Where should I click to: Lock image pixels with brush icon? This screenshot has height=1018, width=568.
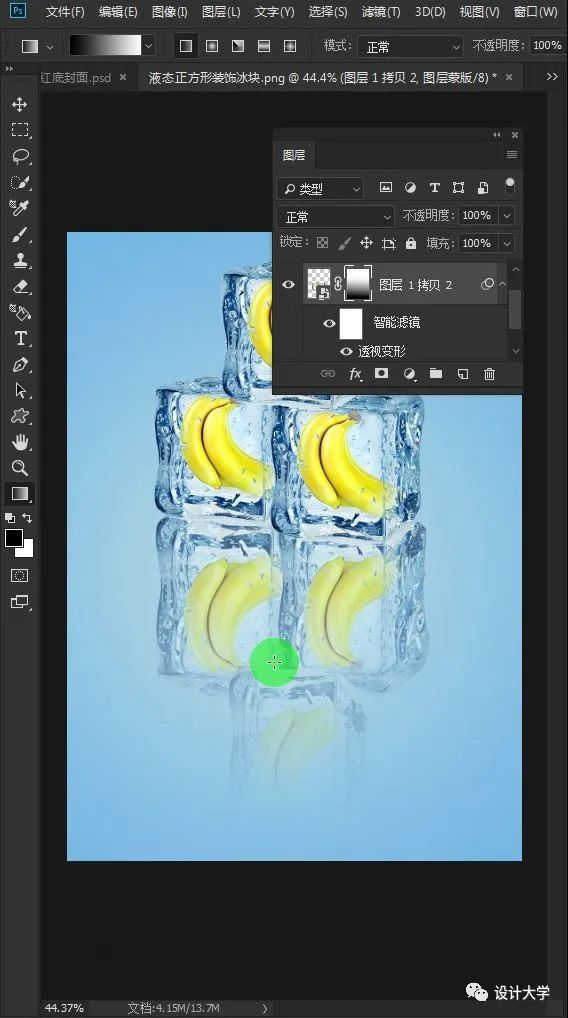345,243
